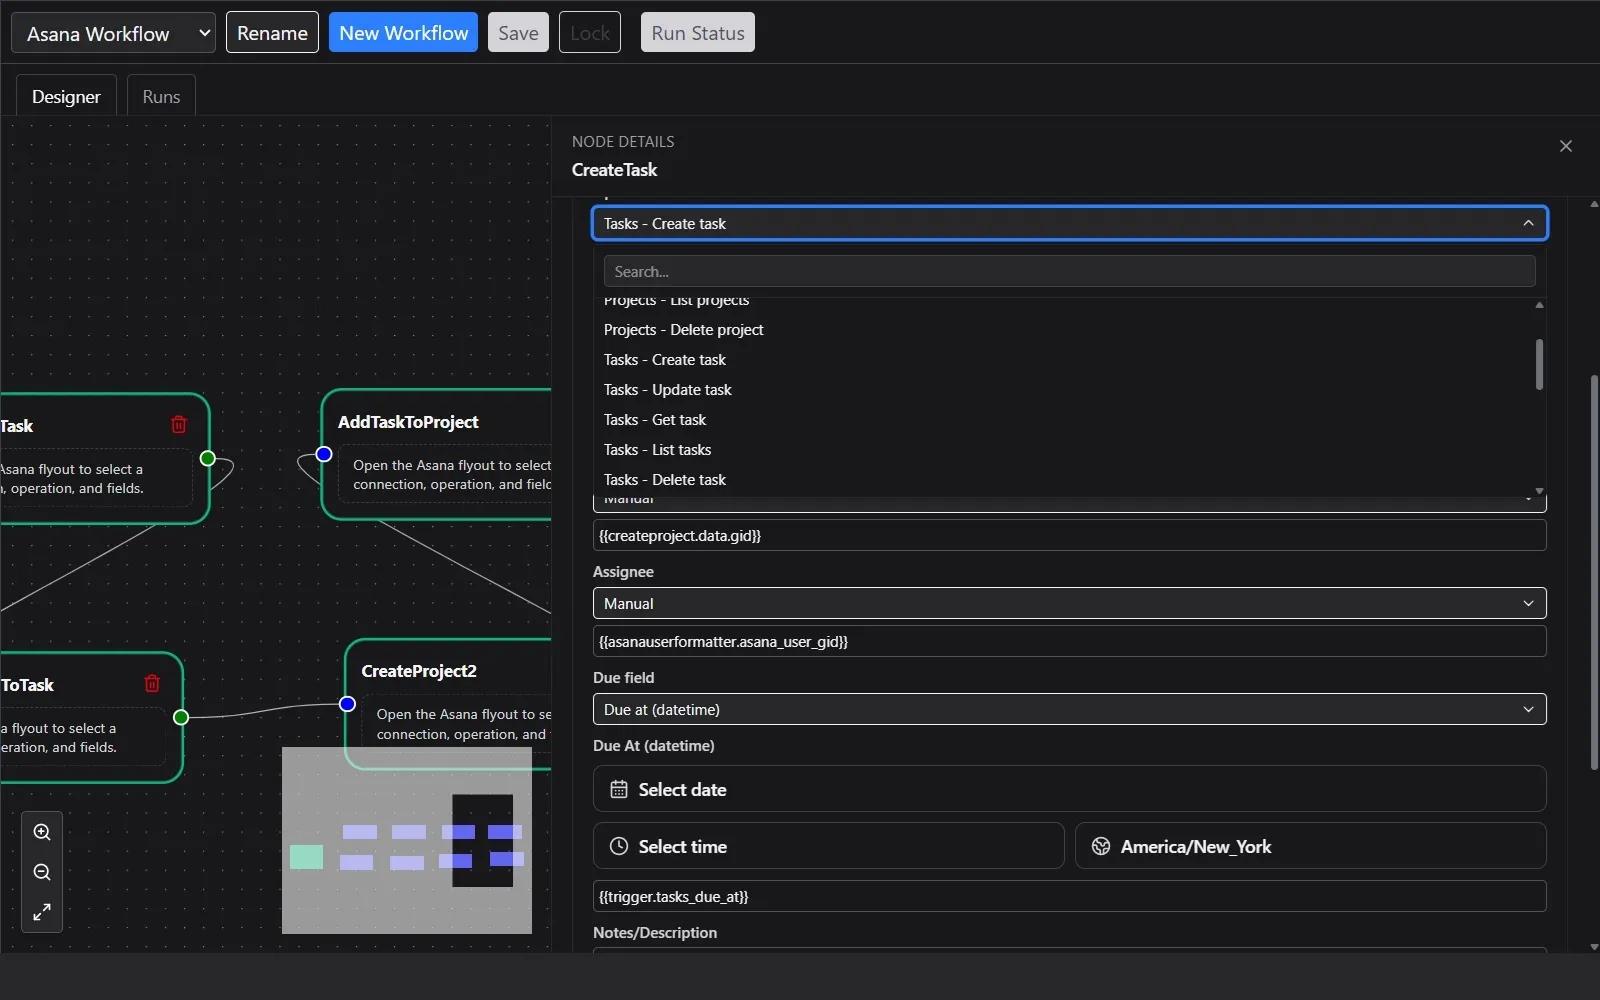This screenshot has width=1600, height=1000.
Task: Click the operation Search field
Action: pyautogui.click(x=1069, y=272)
